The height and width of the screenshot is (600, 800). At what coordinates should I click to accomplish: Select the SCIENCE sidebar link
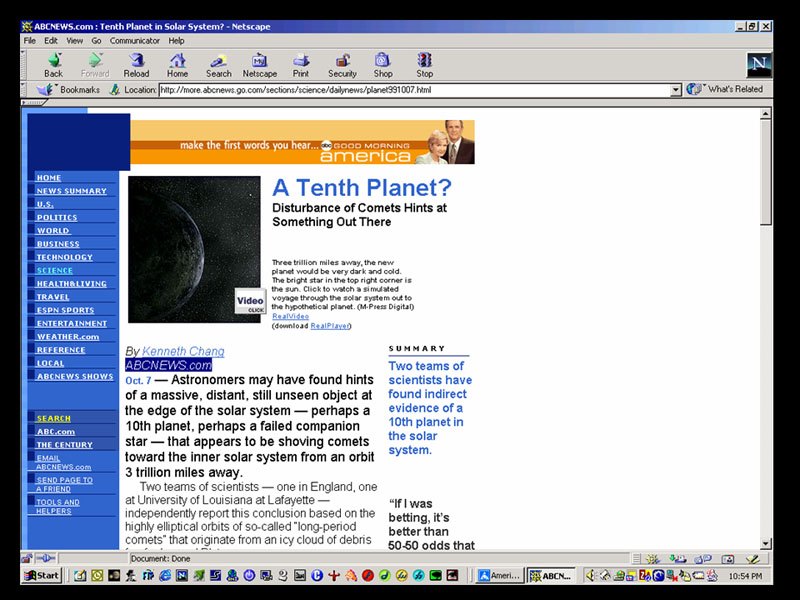point(55,270)
